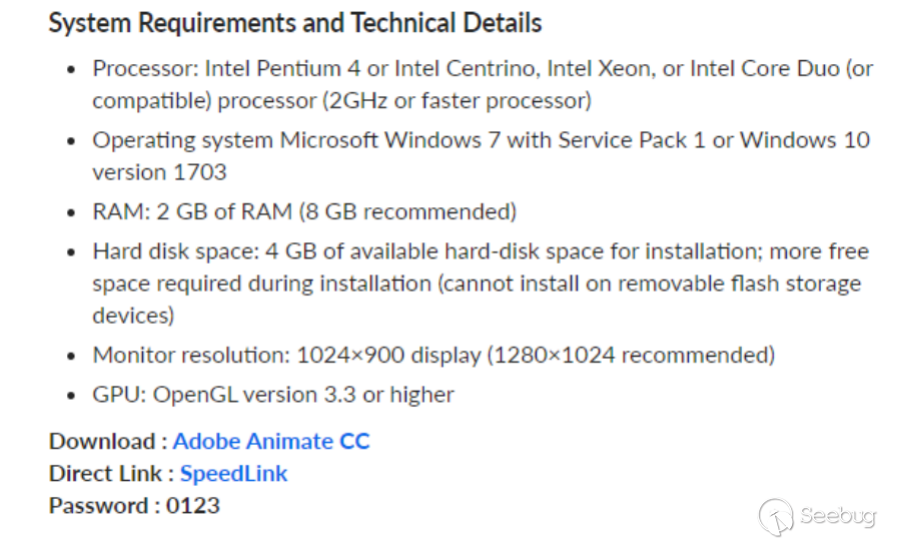Viewport: 904px width, 544px height.
Task: Click the Seebug watermark text
Action: pyautogui.click(x=837, y=517)
